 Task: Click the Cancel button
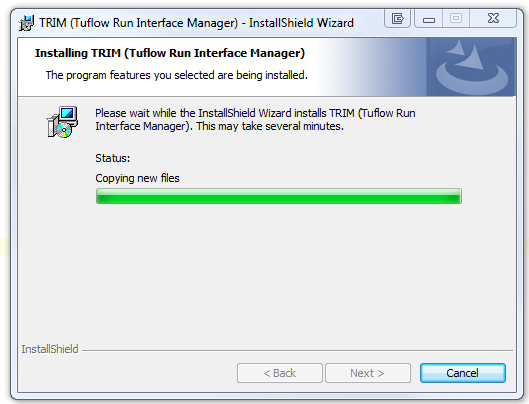tap(463, 373)
